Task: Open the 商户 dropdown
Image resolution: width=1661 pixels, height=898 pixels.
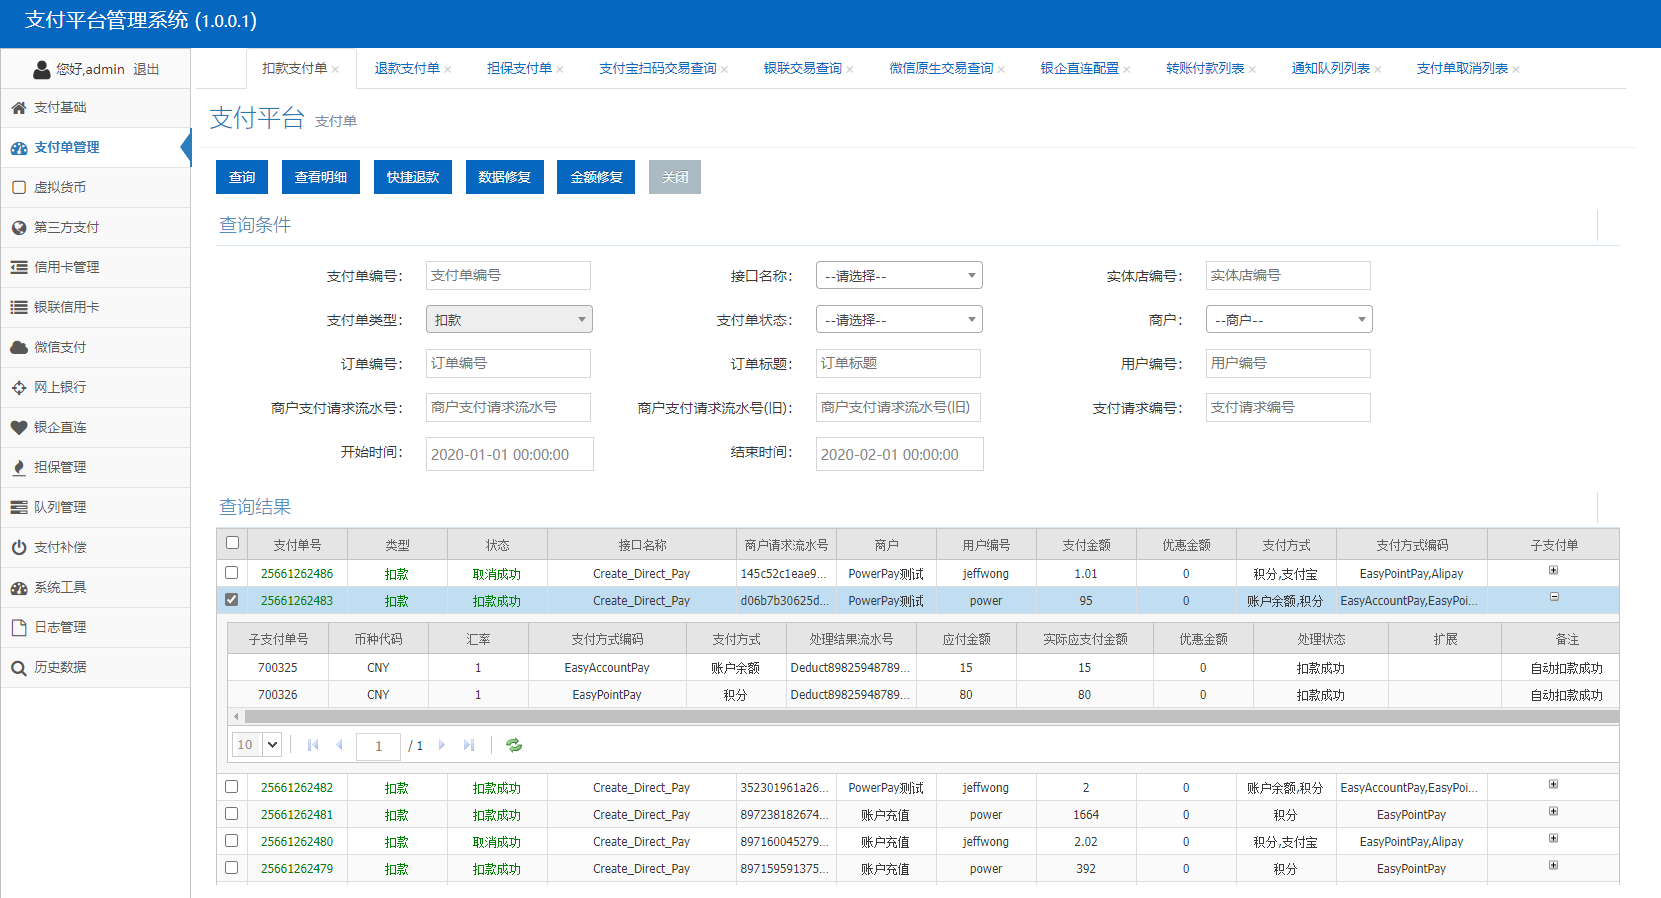Action: tap(1289, 319)
